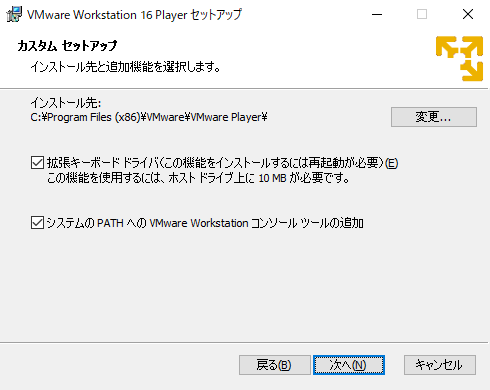Click the window title VMware Workstation 16 Player セットアップ
Image resolution: width=490 pixels, height=390 pixels.
click(x=134, y=15)
